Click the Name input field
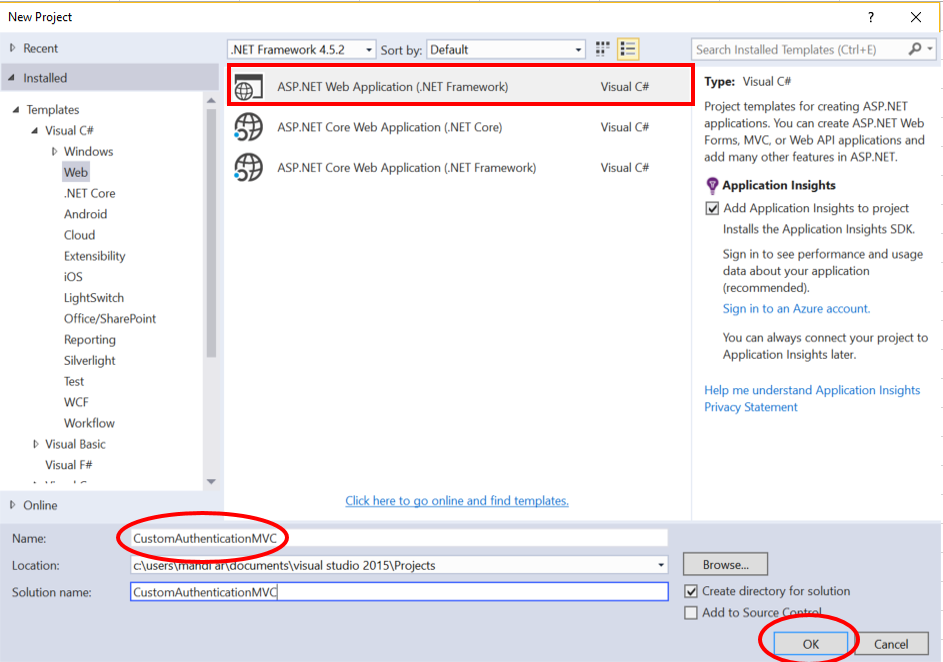943x662 pixels. coord(399,538)
